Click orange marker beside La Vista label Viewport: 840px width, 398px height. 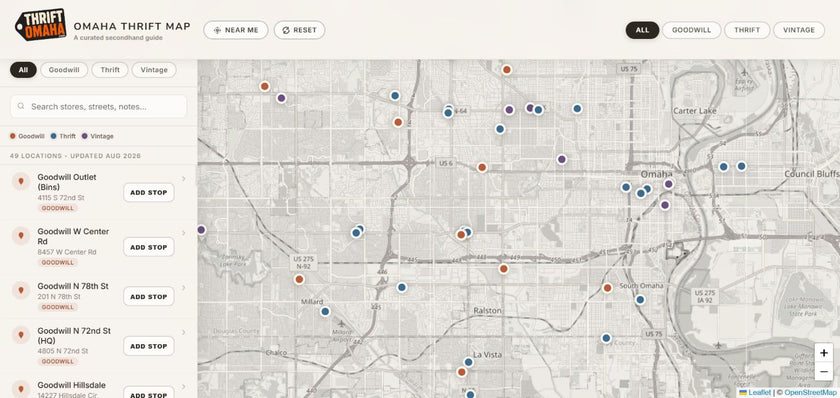[x=461, y=371]
